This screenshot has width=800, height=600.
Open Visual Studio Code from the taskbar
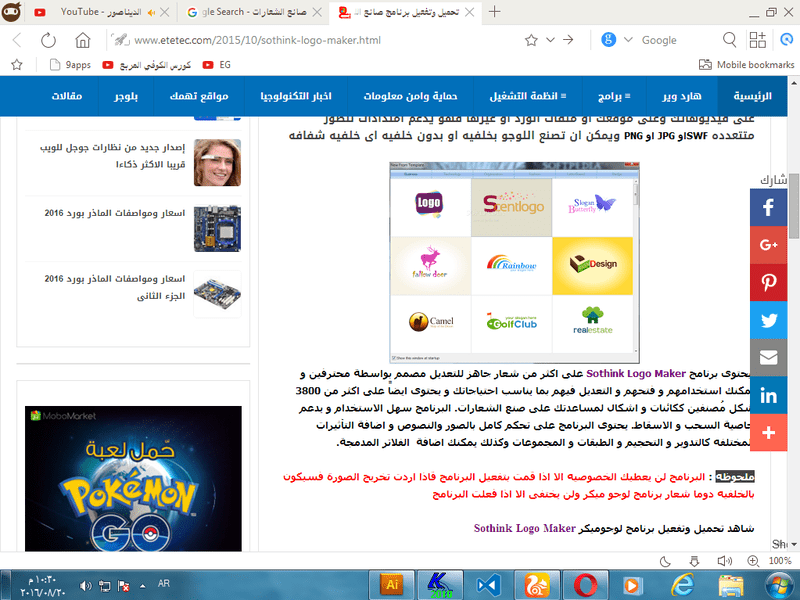click(489, 585)
